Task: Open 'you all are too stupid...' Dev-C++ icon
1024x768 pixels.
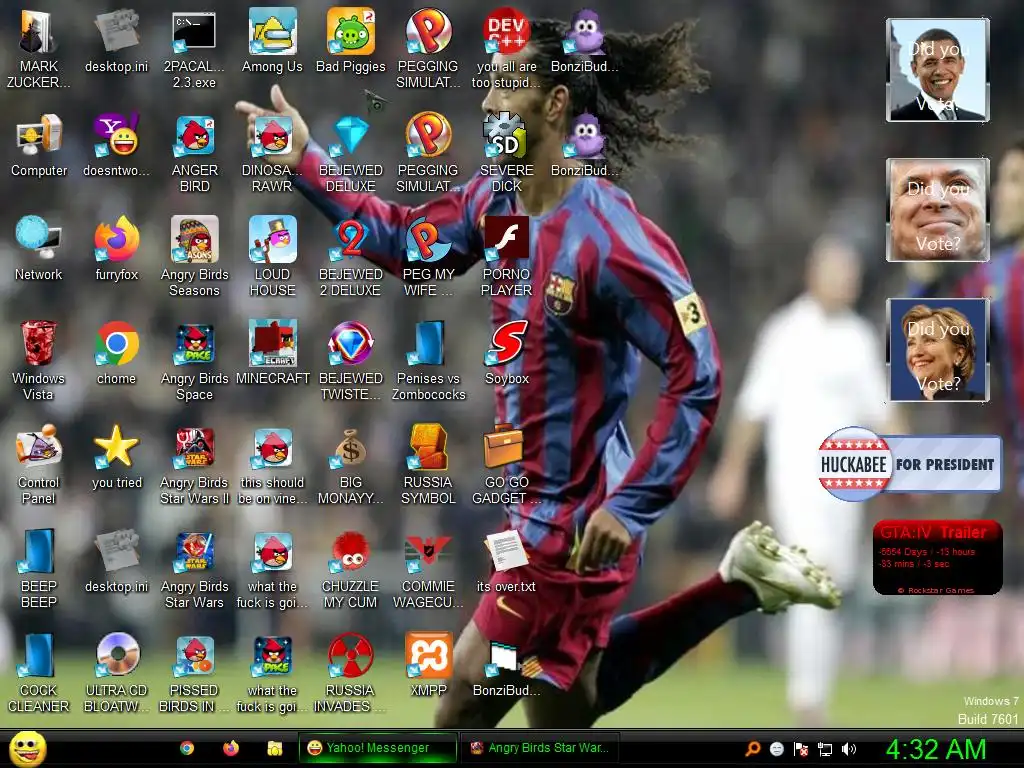Action: (506, 48)
